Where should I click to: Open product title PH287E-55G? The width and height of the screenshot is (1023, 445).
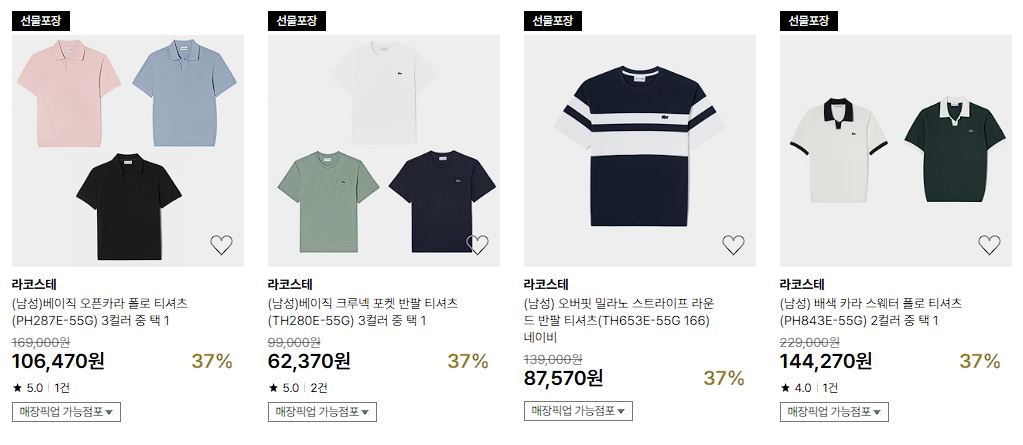click(100, 312)
